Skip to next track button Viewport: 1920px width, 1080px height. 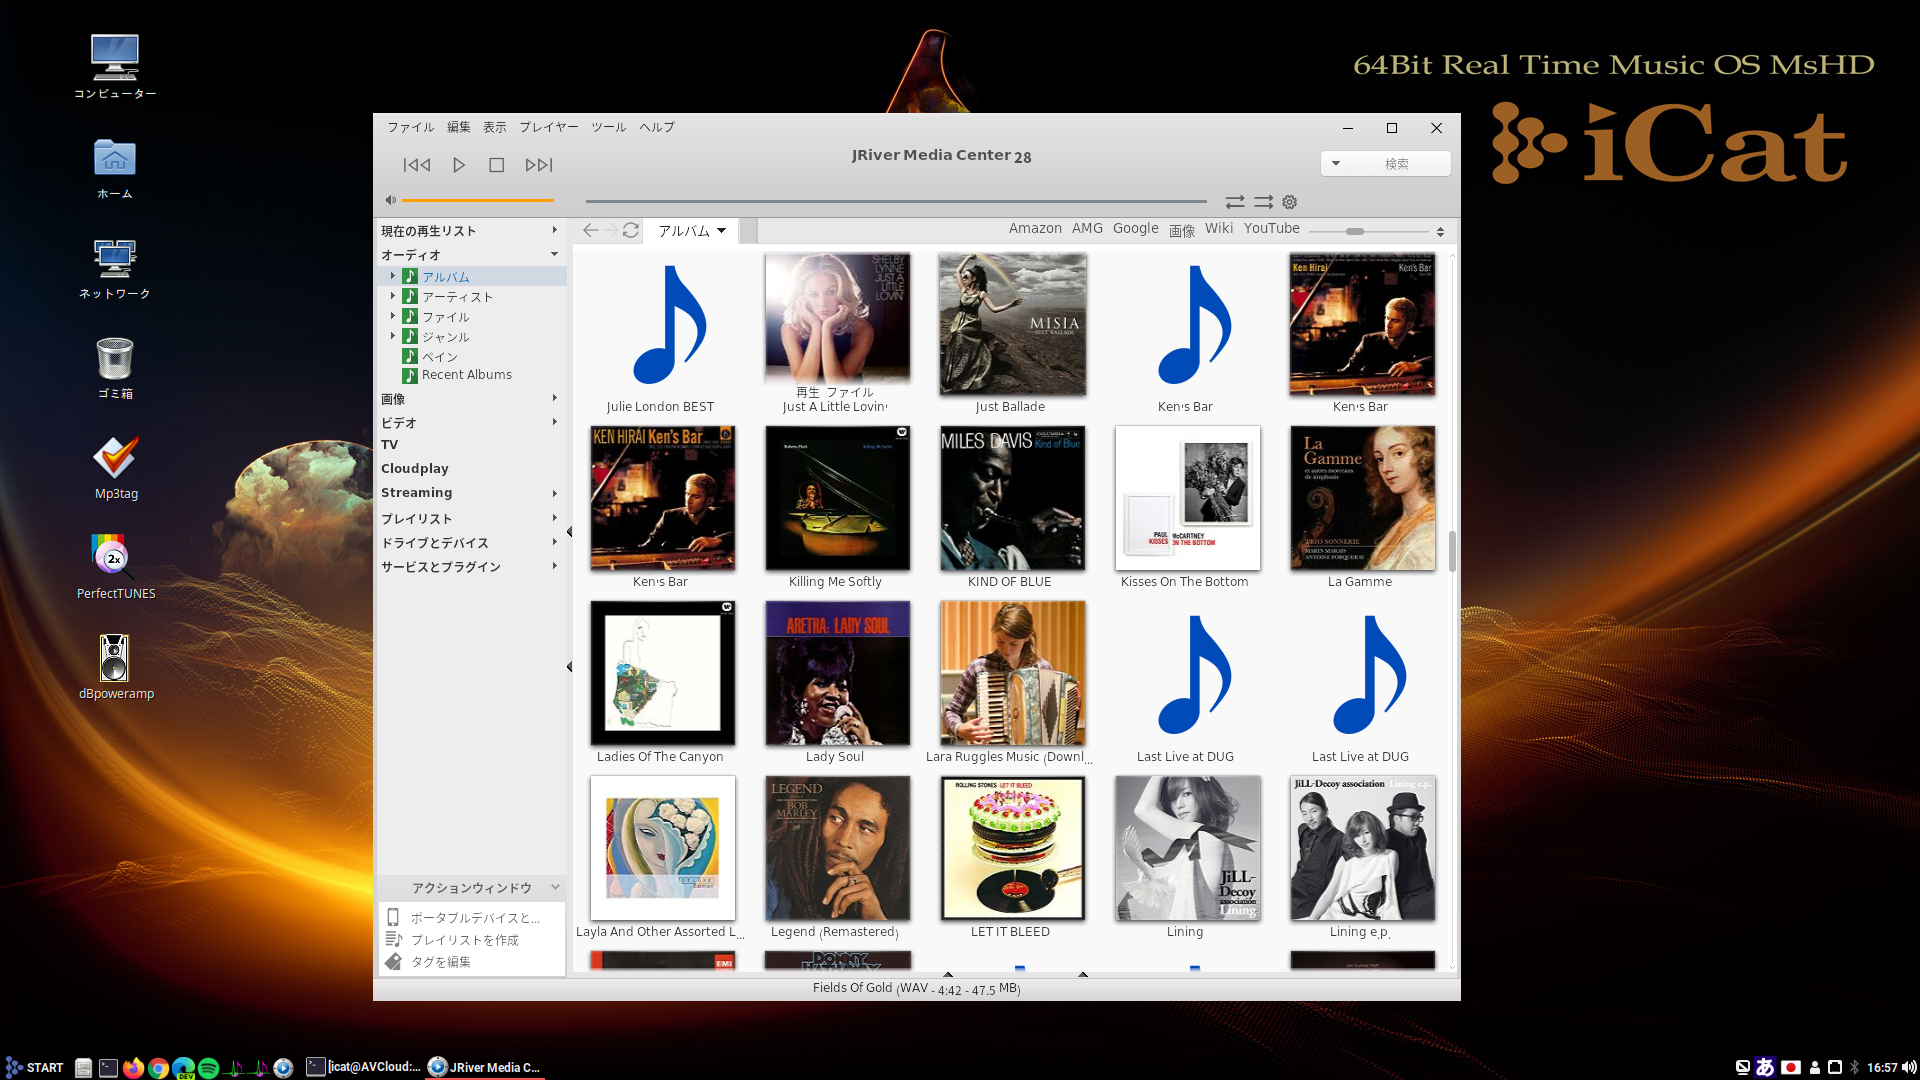point(538,165)
